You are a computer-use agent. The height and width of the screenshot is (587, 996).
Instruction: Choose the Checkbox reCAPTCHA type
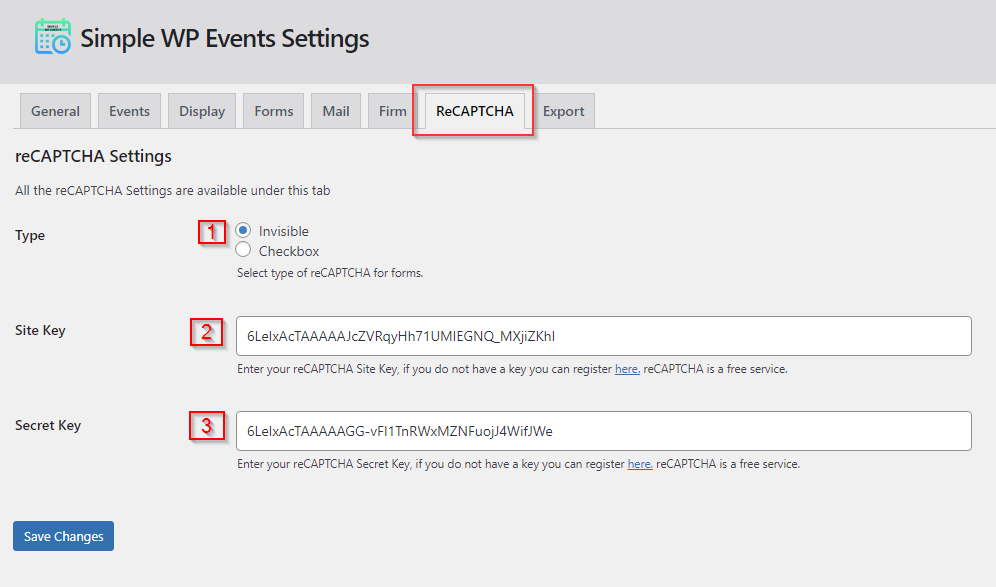[243, 250]
